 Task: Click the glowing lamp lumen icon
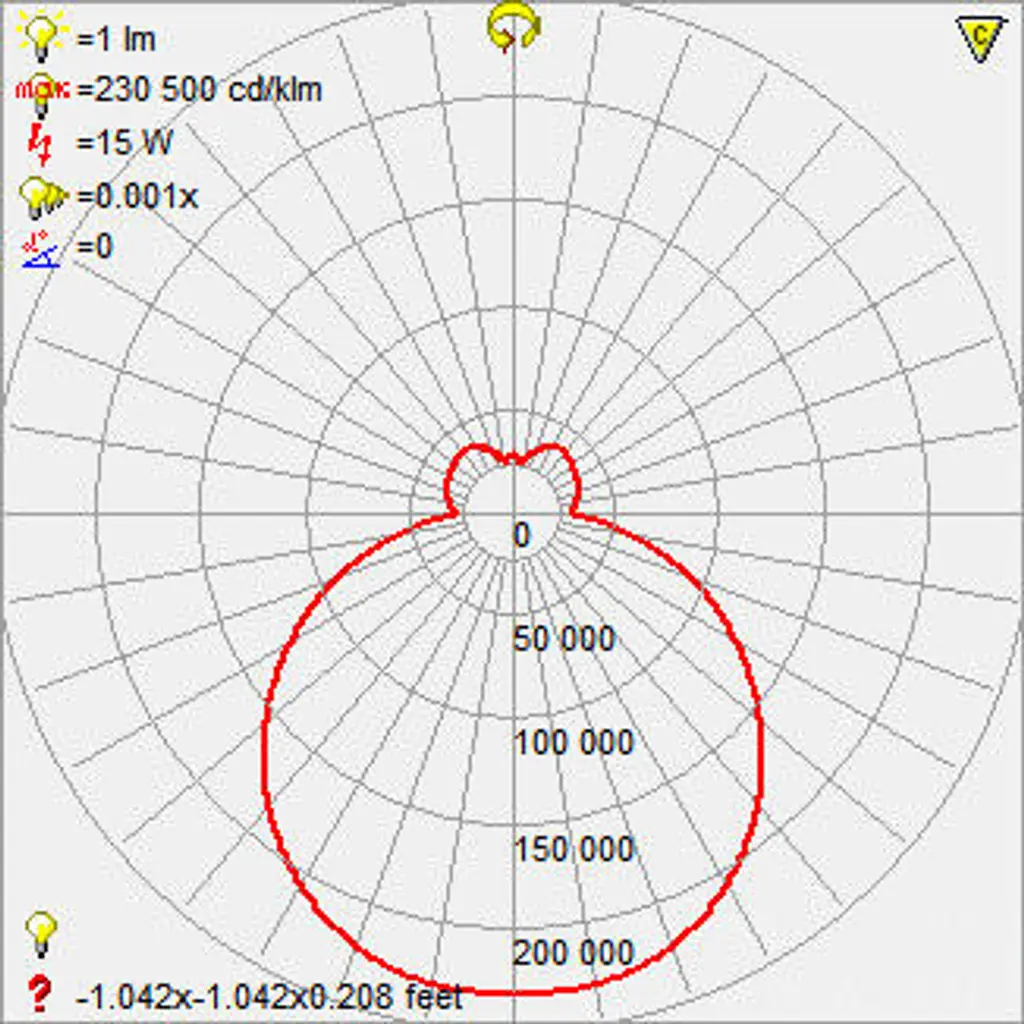[x=41, y=39]
